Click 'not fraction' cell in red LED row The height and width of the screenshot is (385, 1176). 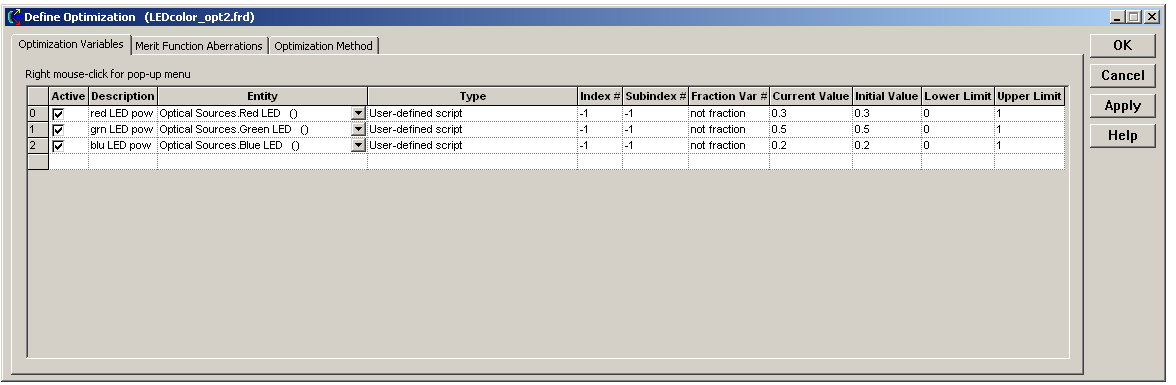(729, 113)
